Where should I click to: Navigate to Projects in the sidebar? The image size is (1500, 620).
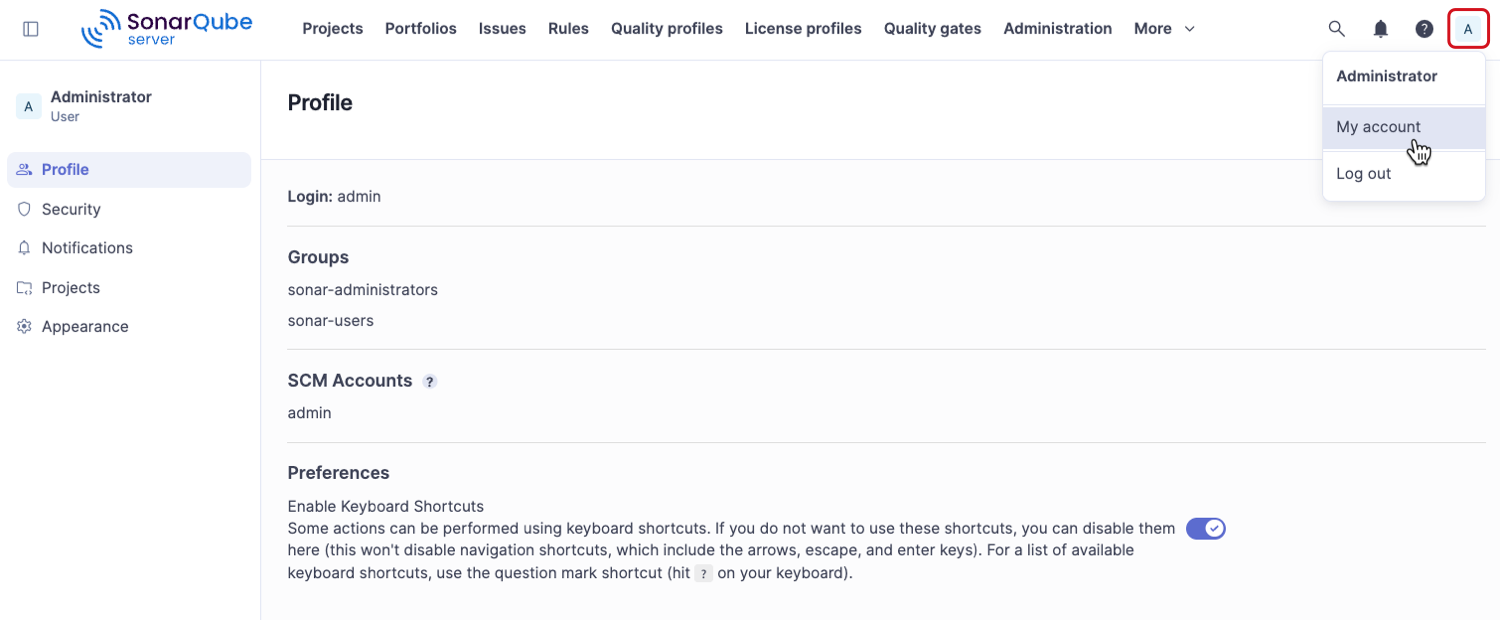point(70,287)
